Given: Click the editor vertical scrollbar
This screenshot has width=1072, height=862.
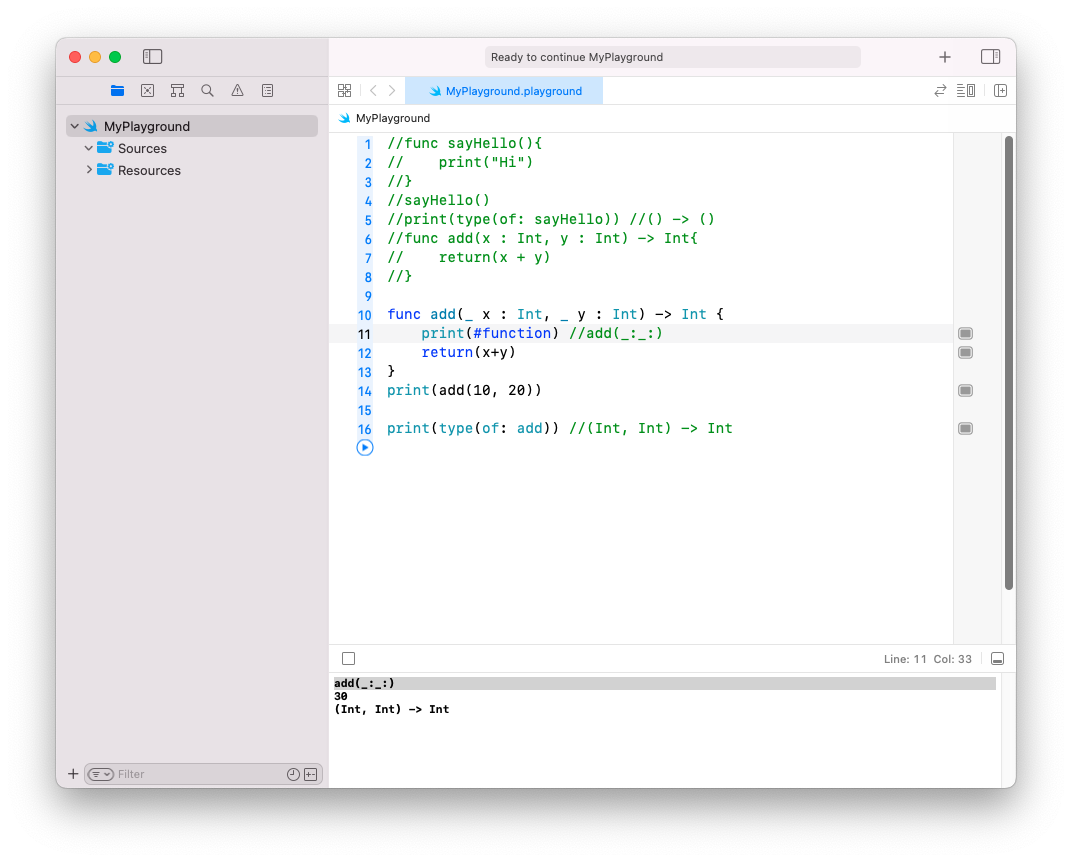Looking at the screenshot, I should point(1008,362).
